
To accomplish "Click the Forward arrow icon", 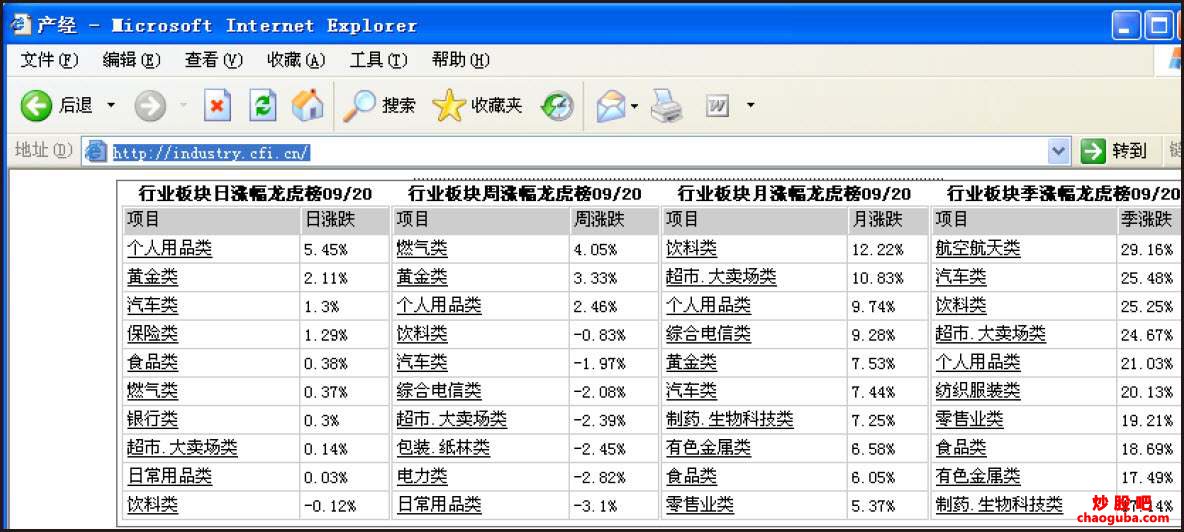I will [x=150, y=106].
